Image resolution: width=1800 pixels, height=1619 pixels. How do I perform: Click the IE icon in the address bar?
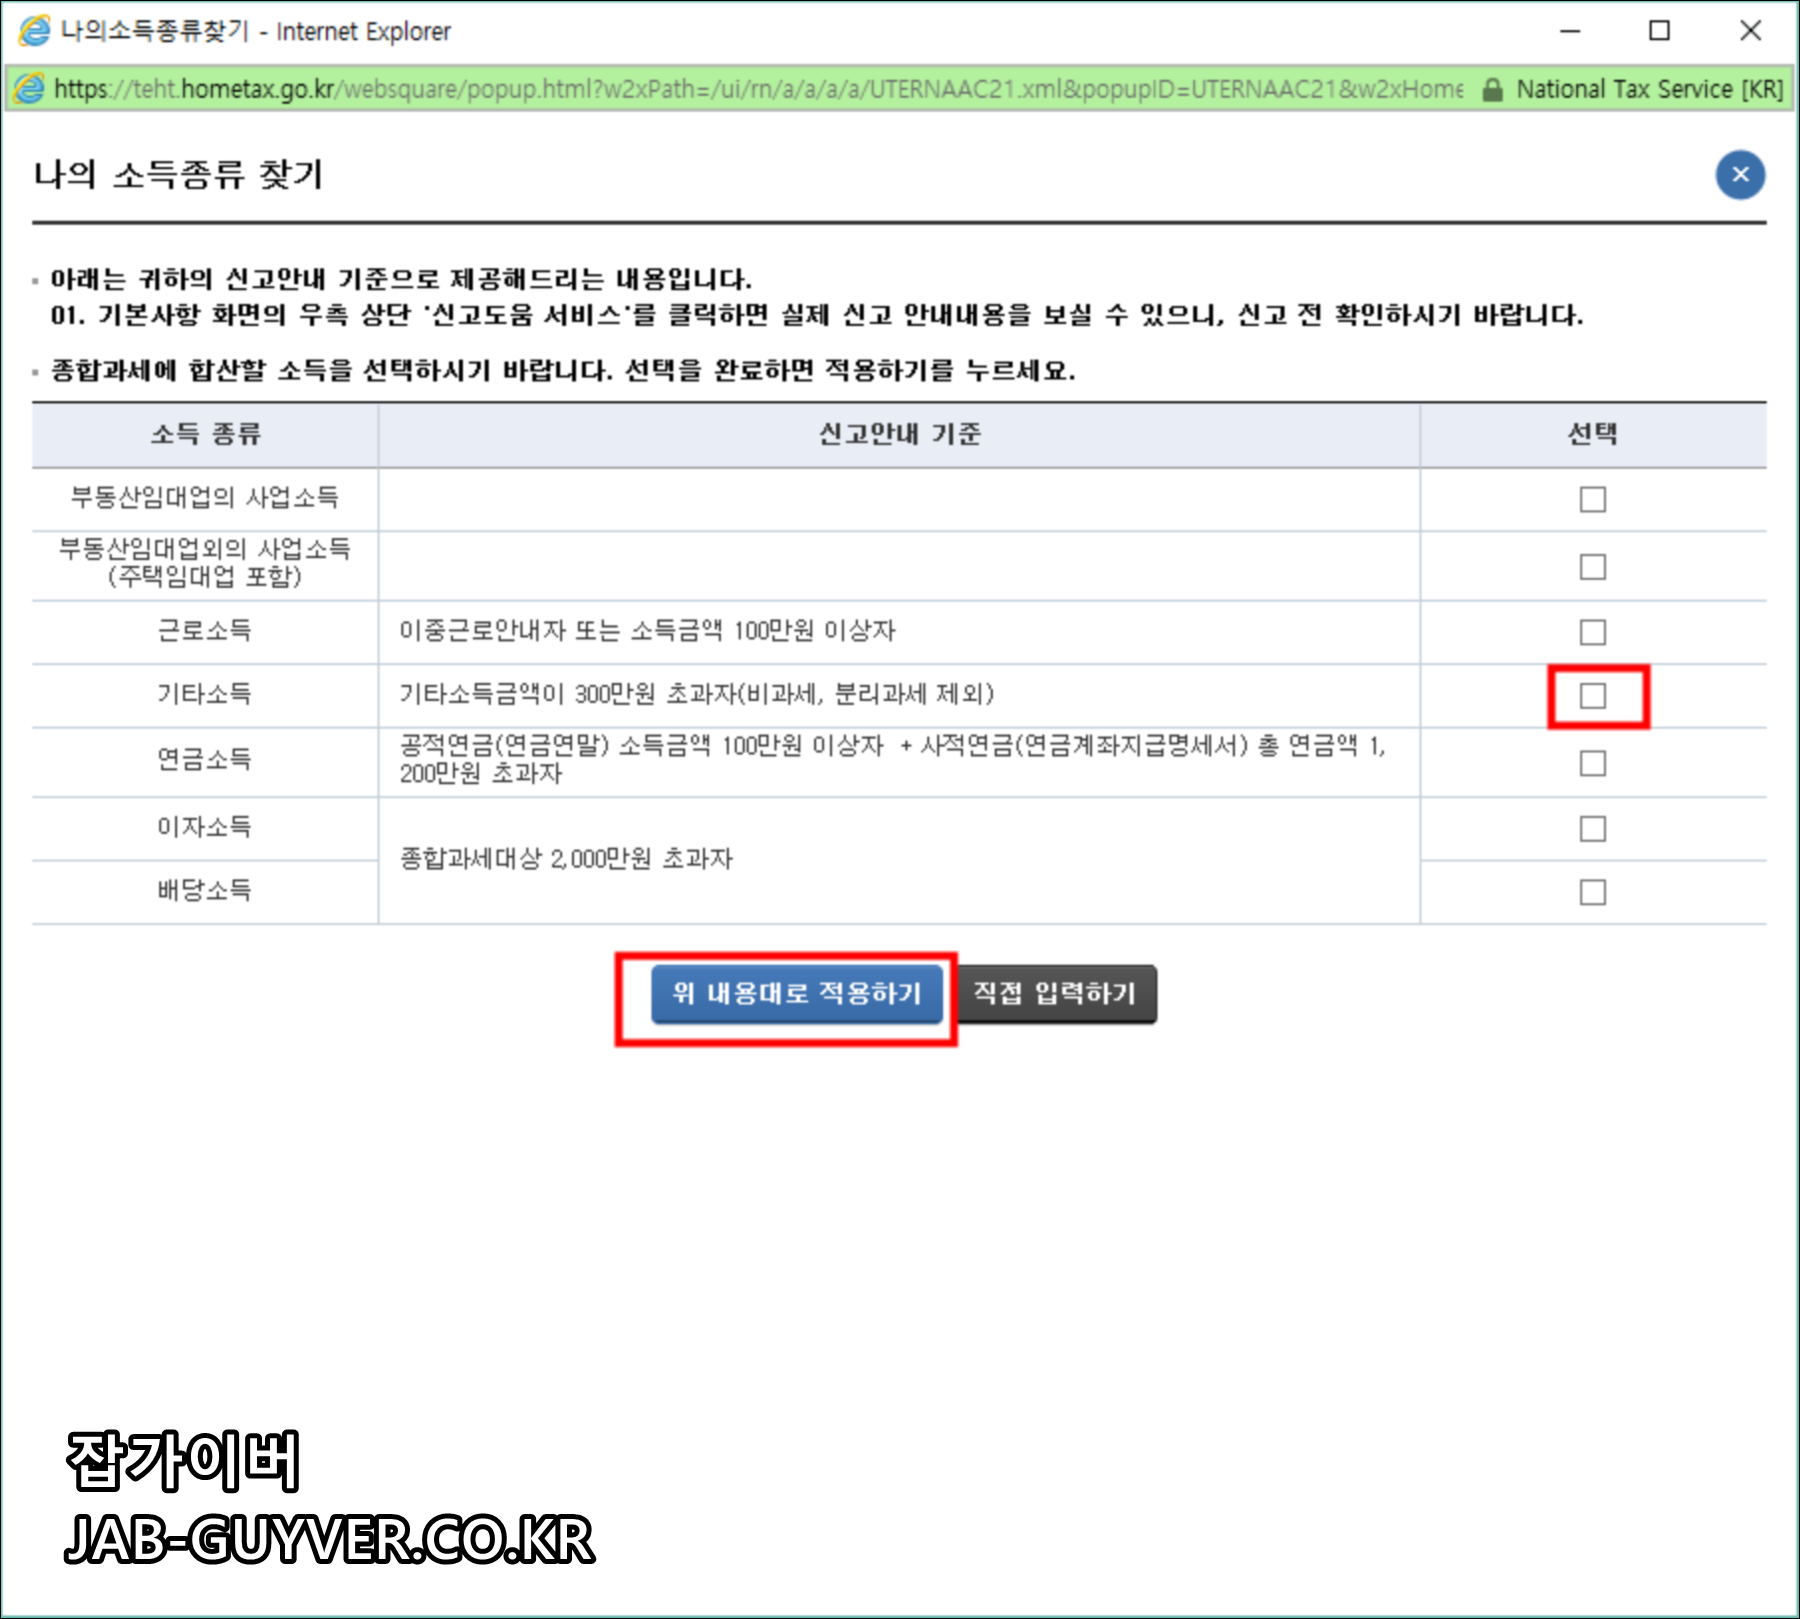(x=32, y=89)
